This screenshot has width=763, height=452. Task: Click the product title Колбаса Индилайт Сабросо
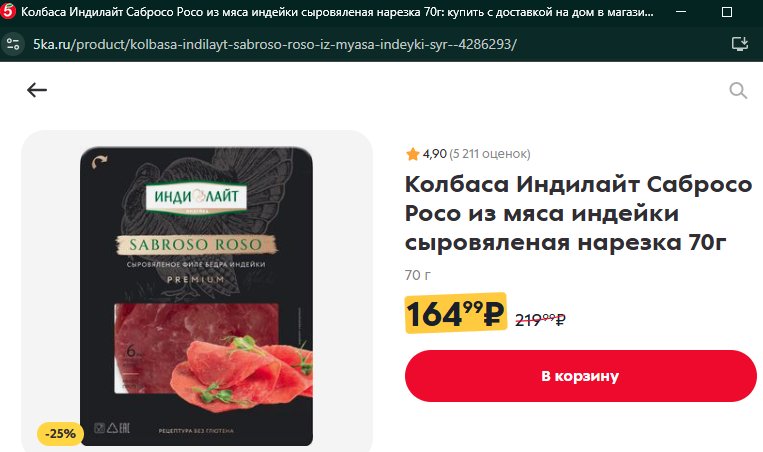579,213
